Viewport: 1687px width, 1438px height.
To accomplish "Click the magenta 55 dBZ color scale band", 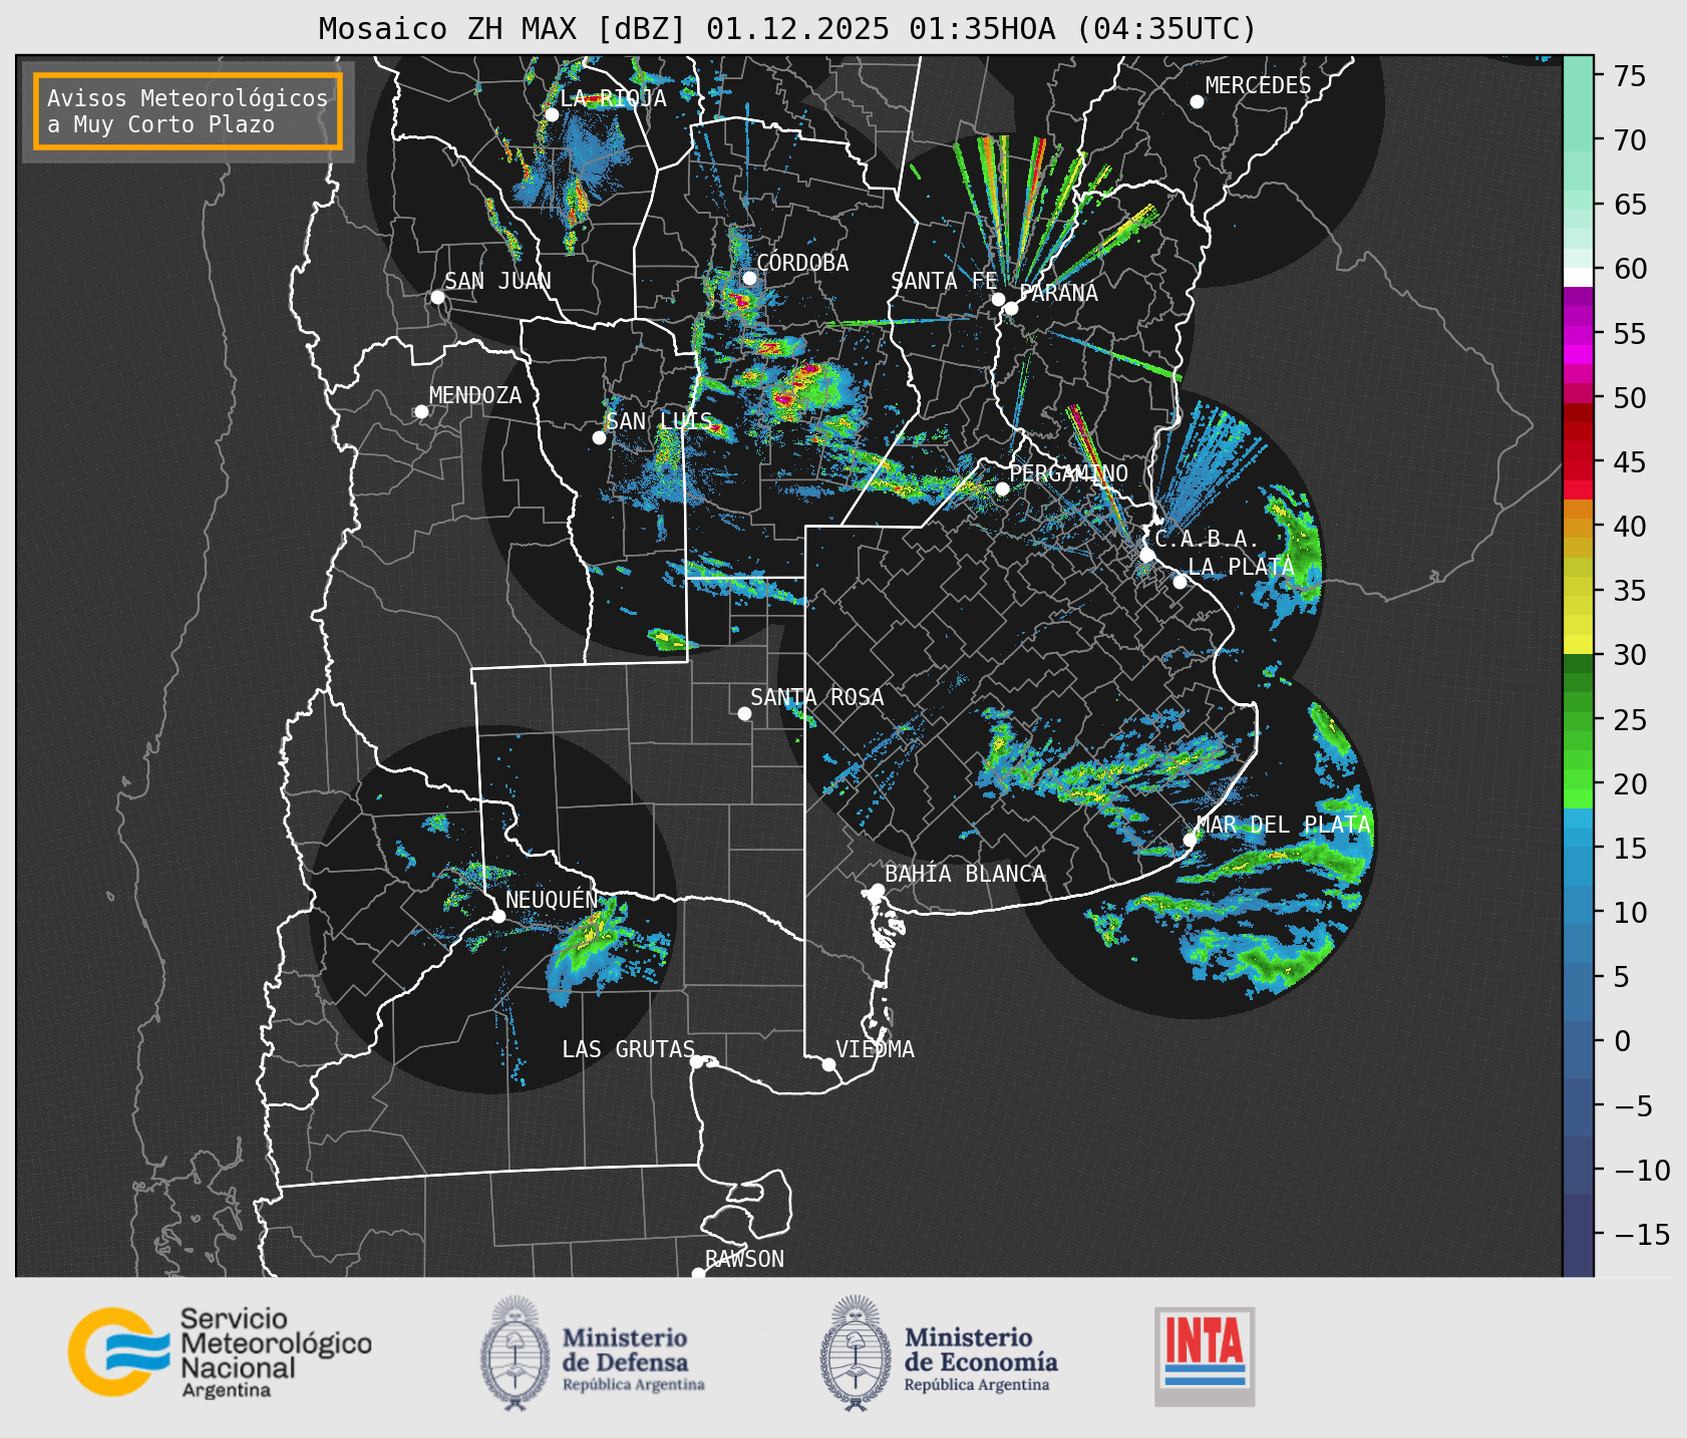I will (x=1578, y=335).
